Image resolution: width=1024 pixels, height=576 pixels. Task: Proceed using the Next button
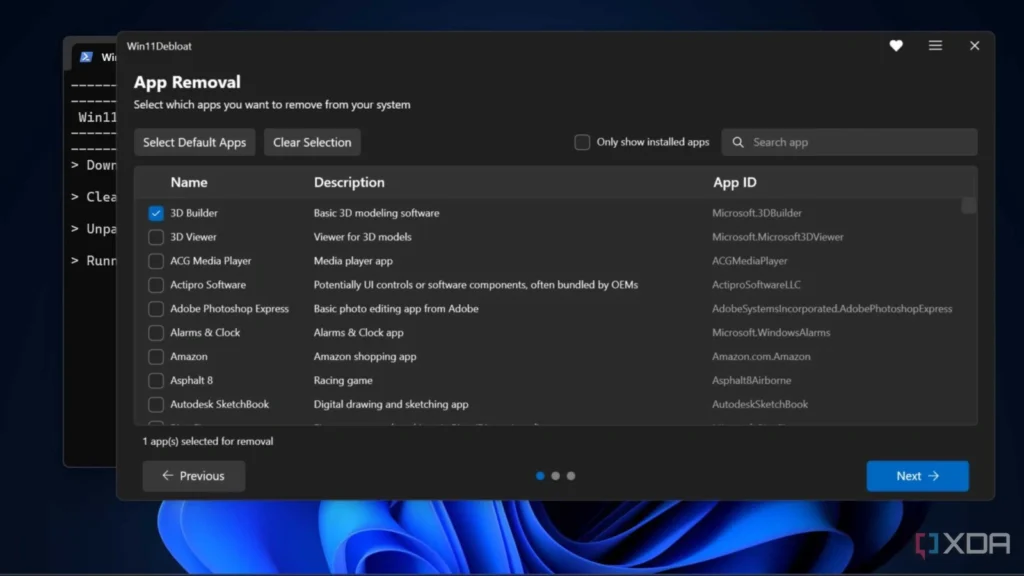pos(917,476)
